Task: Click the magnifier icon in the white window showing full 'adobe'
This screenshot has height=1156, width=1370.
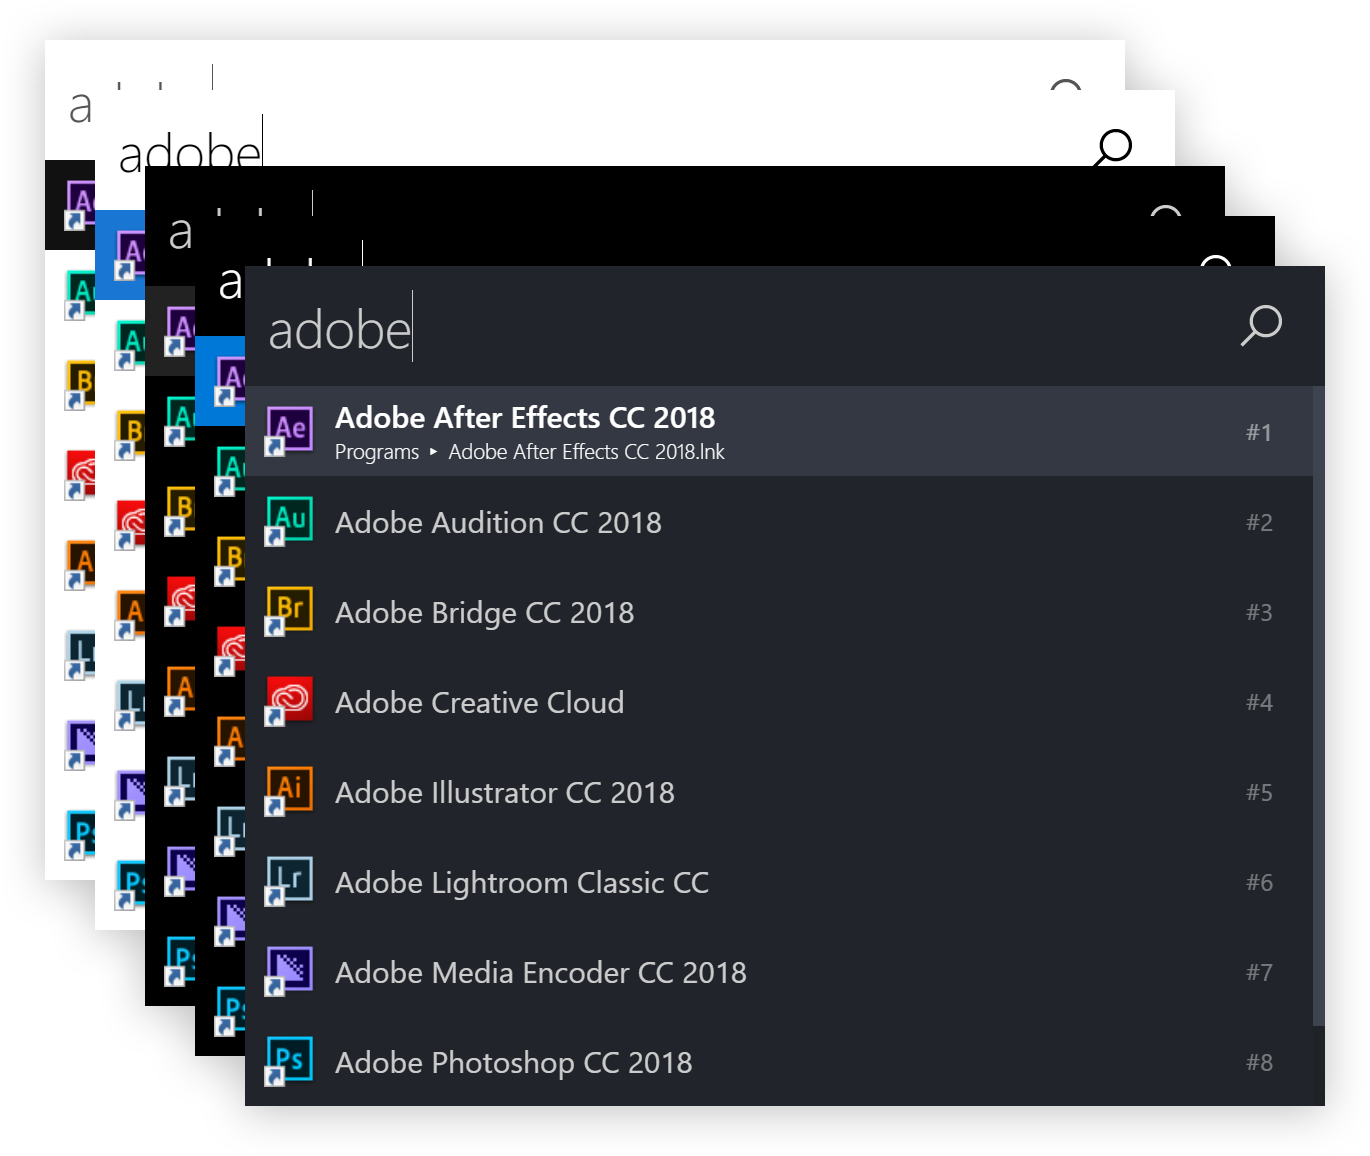Action: (1112, 148)
